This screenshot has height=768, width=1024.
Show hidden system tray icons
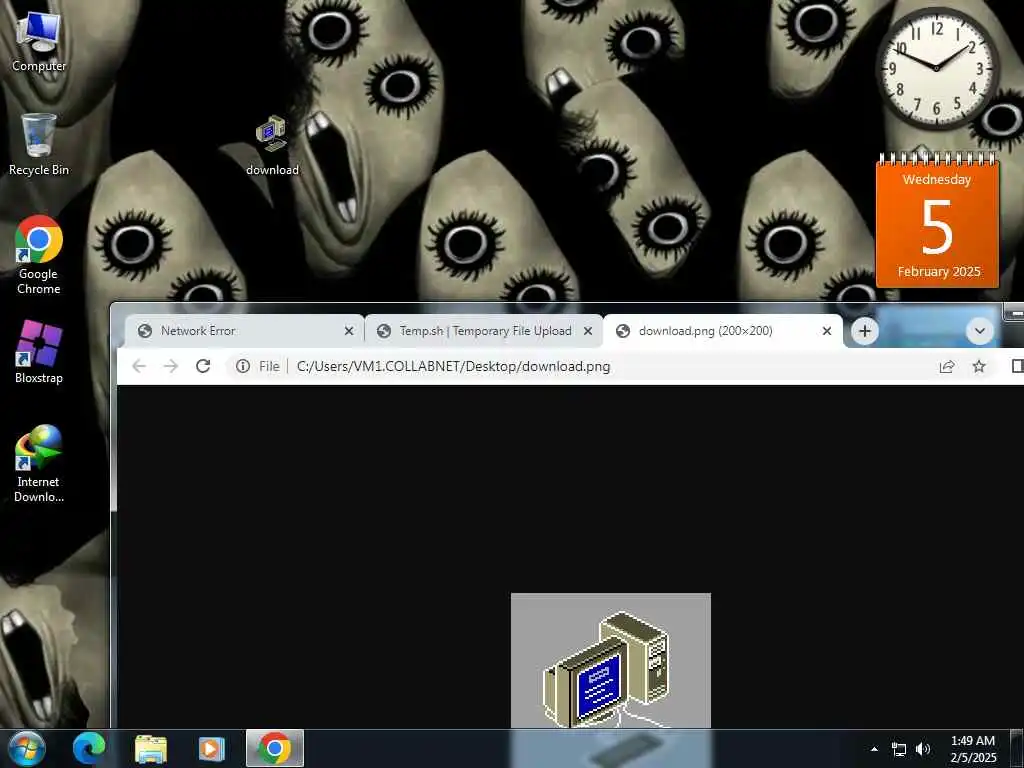point(874,749)
